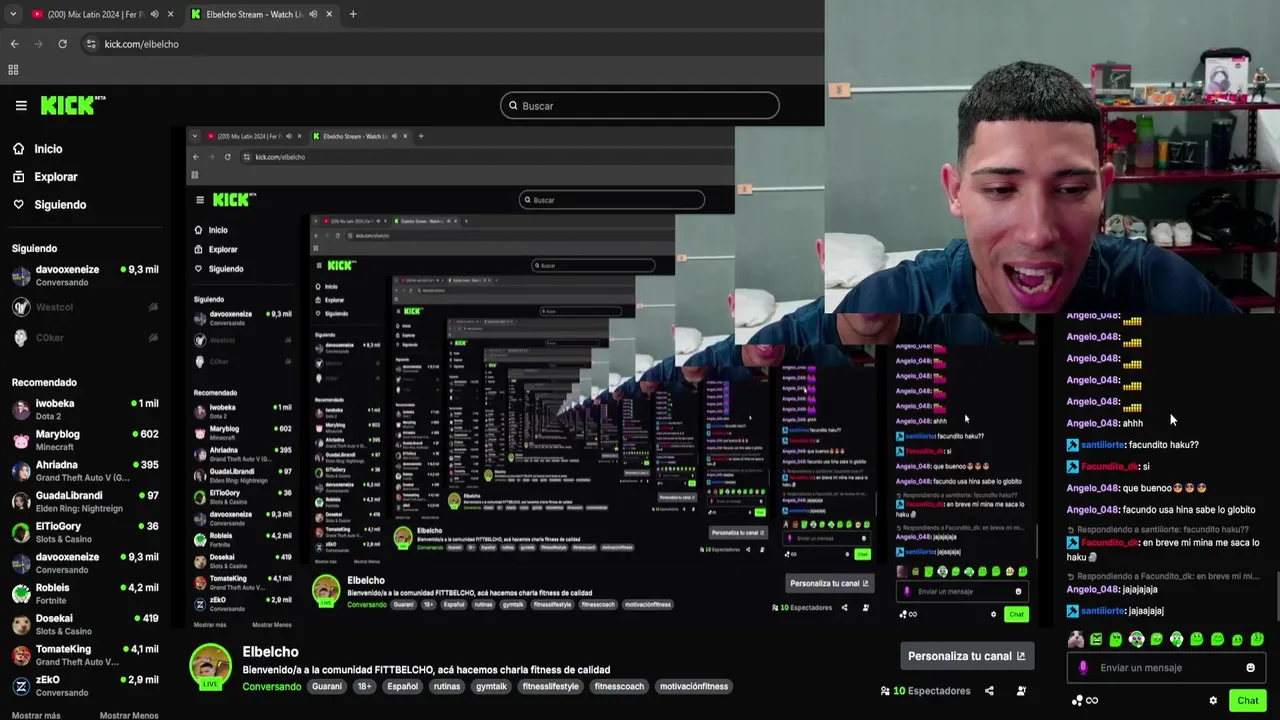Select the fitnesscoach tag on main page
Screen dimensions: 1280x720
coord(619,687)
